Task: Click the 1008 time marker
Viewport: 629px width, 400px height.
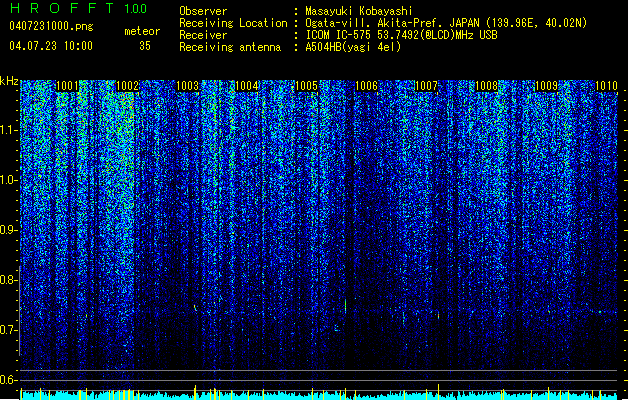Action: click(x=486, y=86)
